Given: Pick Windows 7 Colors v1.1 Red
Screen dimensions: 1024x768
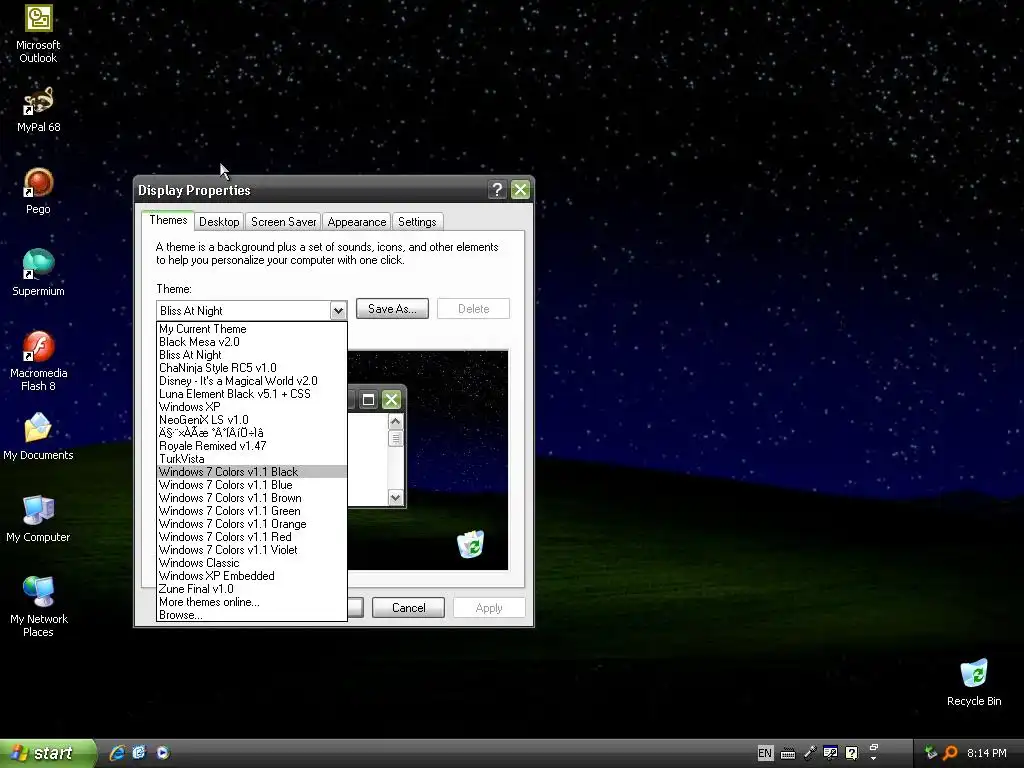Looking at the screenshot, I should (x=251, y=537).
